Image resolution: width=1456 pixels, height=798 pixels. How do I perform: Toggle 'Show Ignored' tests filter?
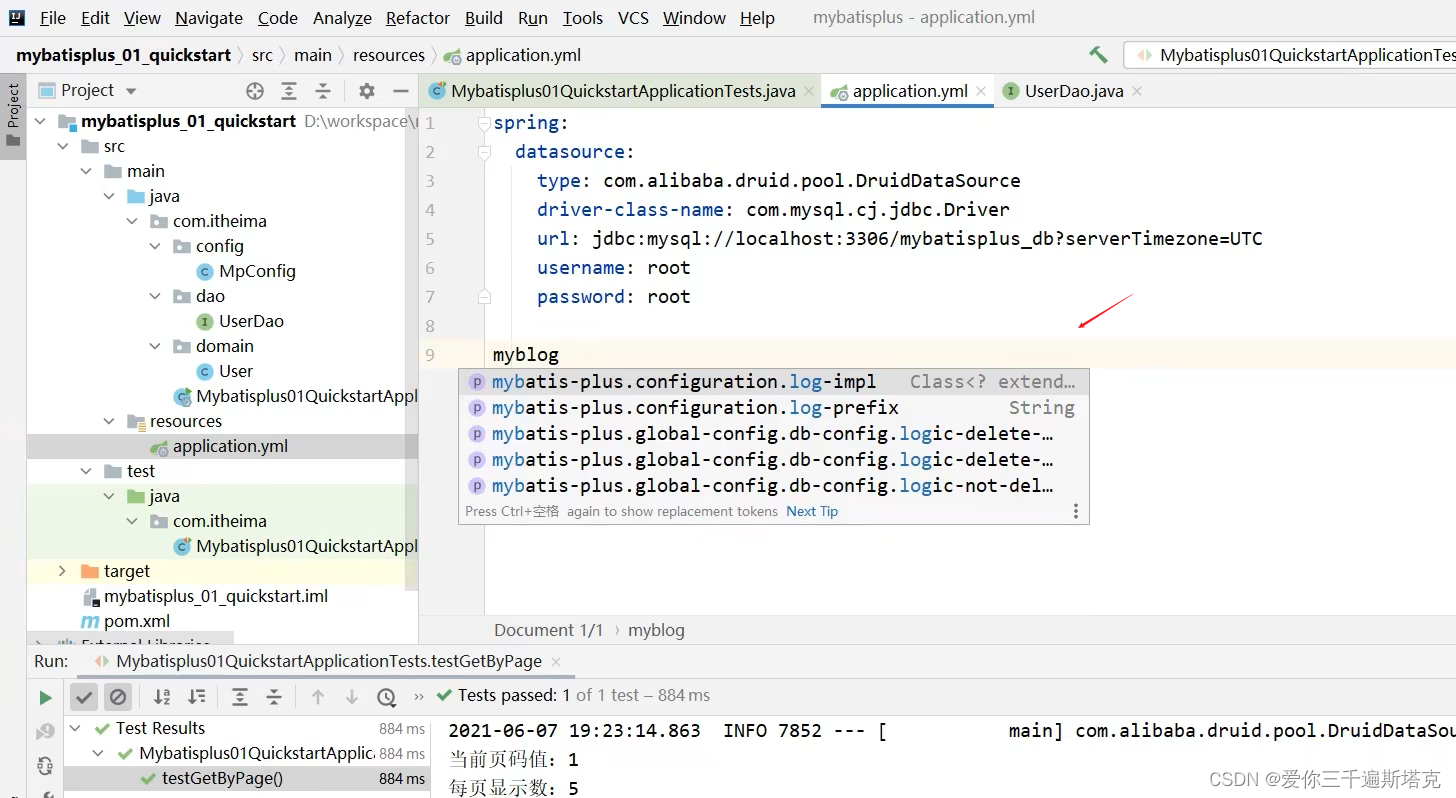click(118, 696)
